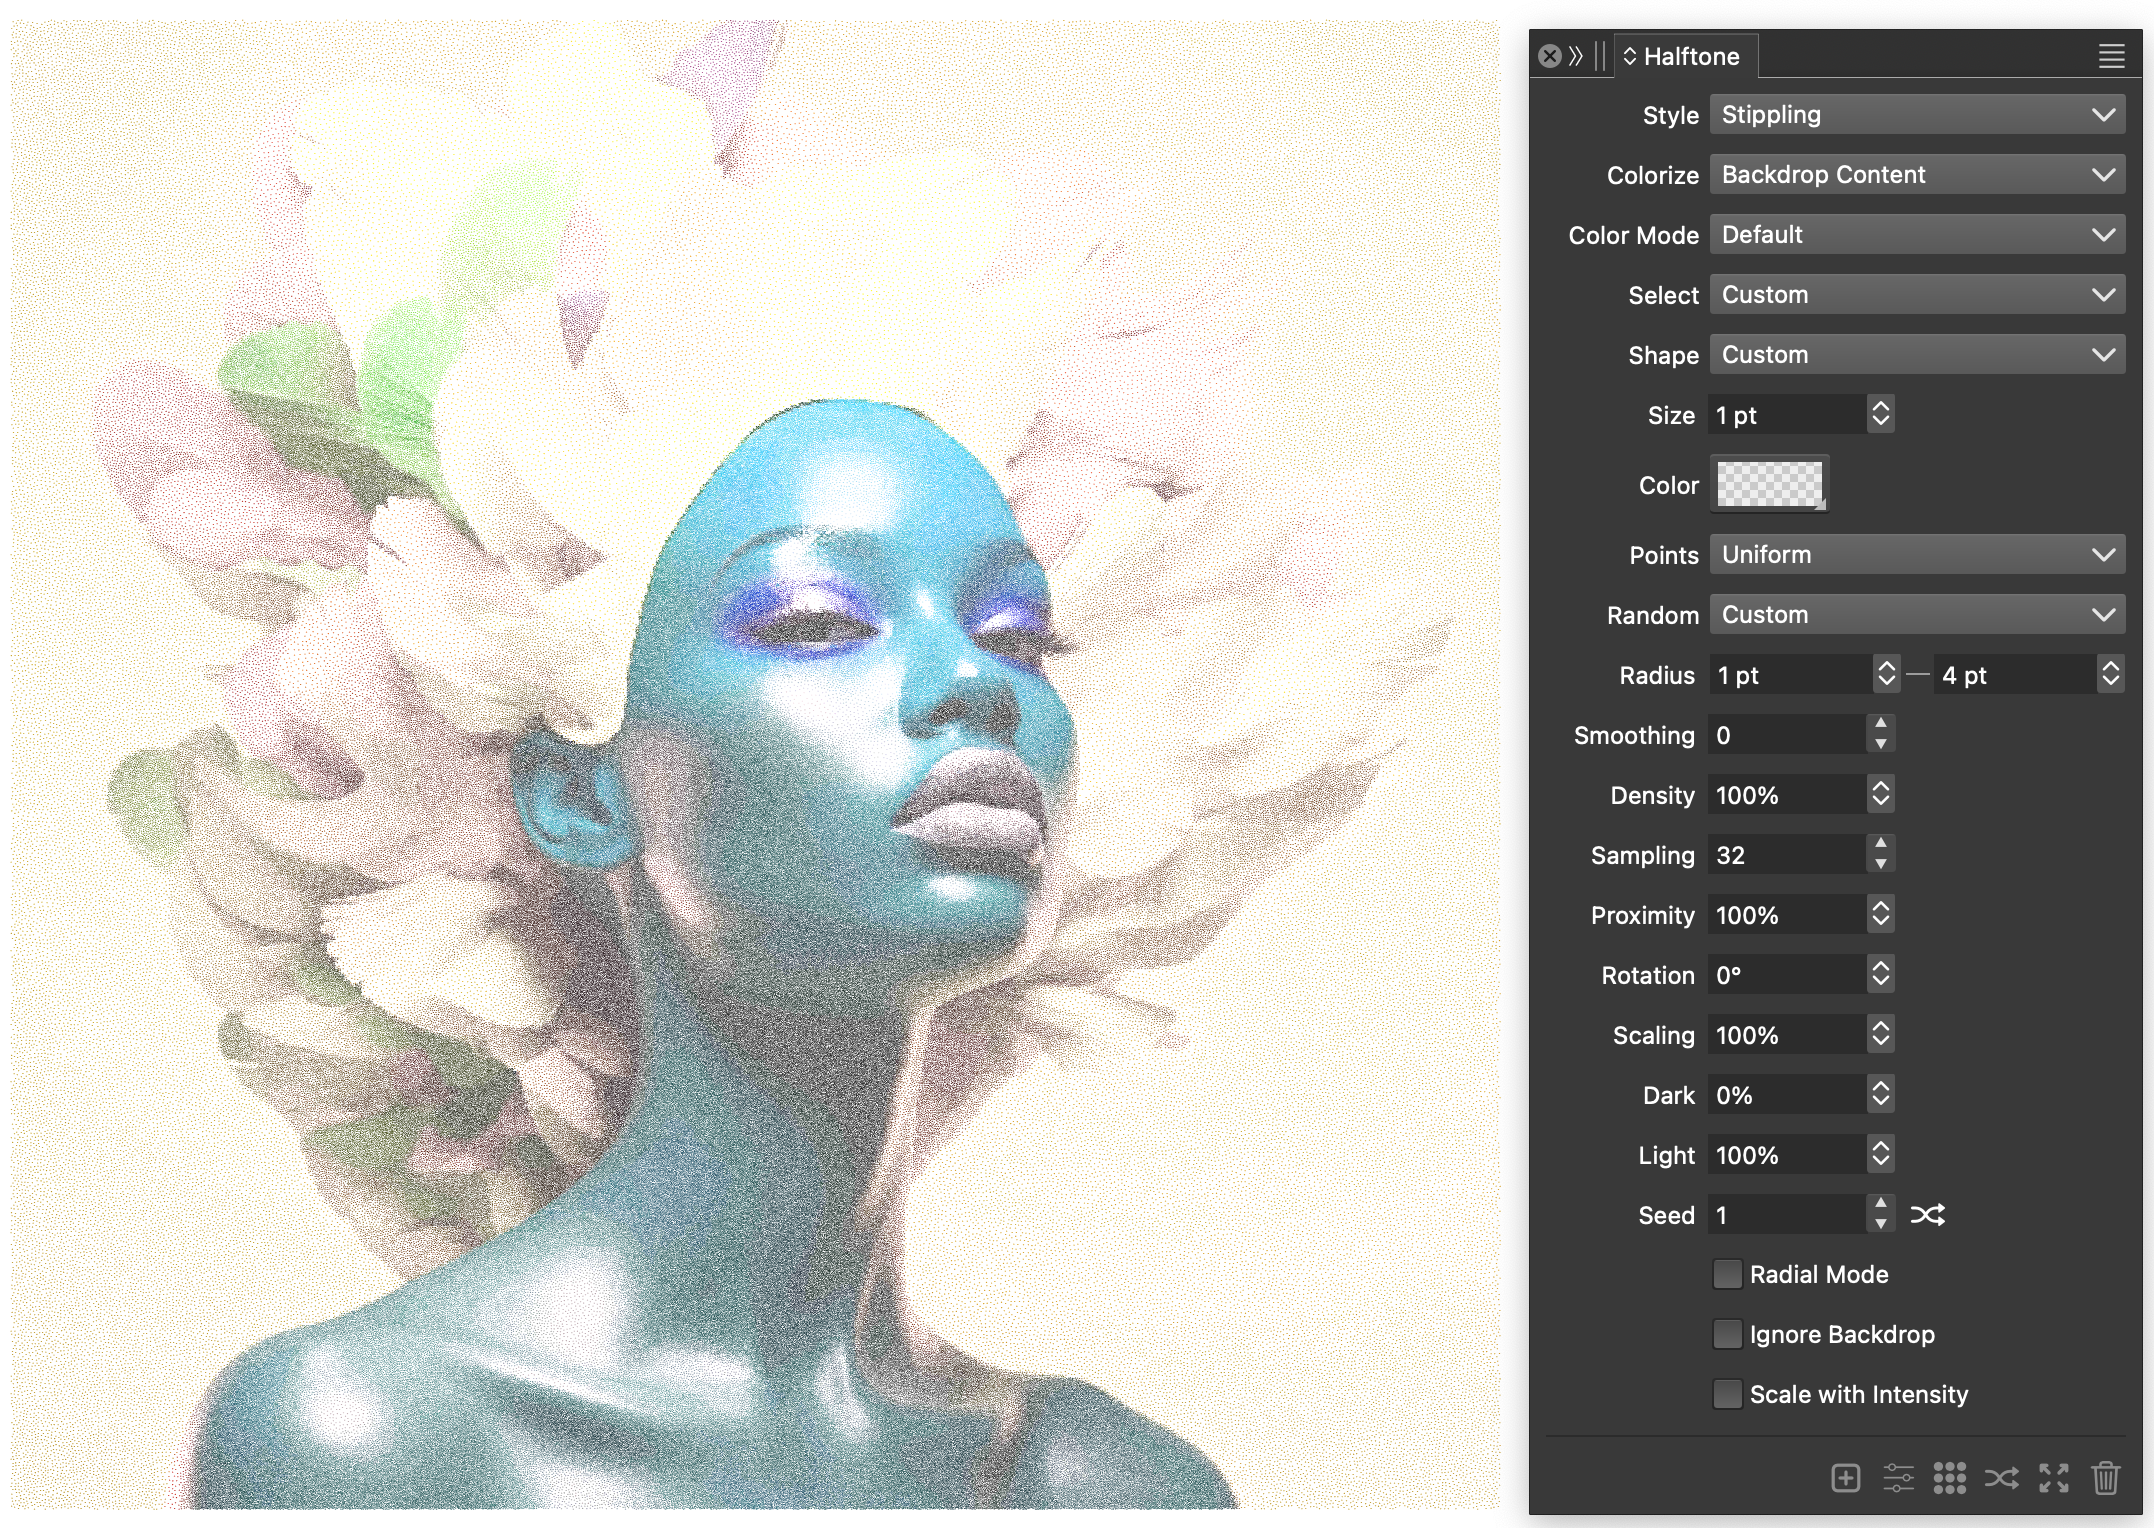Enable the Radial Mode checkbox
Viewport: 2154px width, 1528px height.
tap(1727, 1274)
